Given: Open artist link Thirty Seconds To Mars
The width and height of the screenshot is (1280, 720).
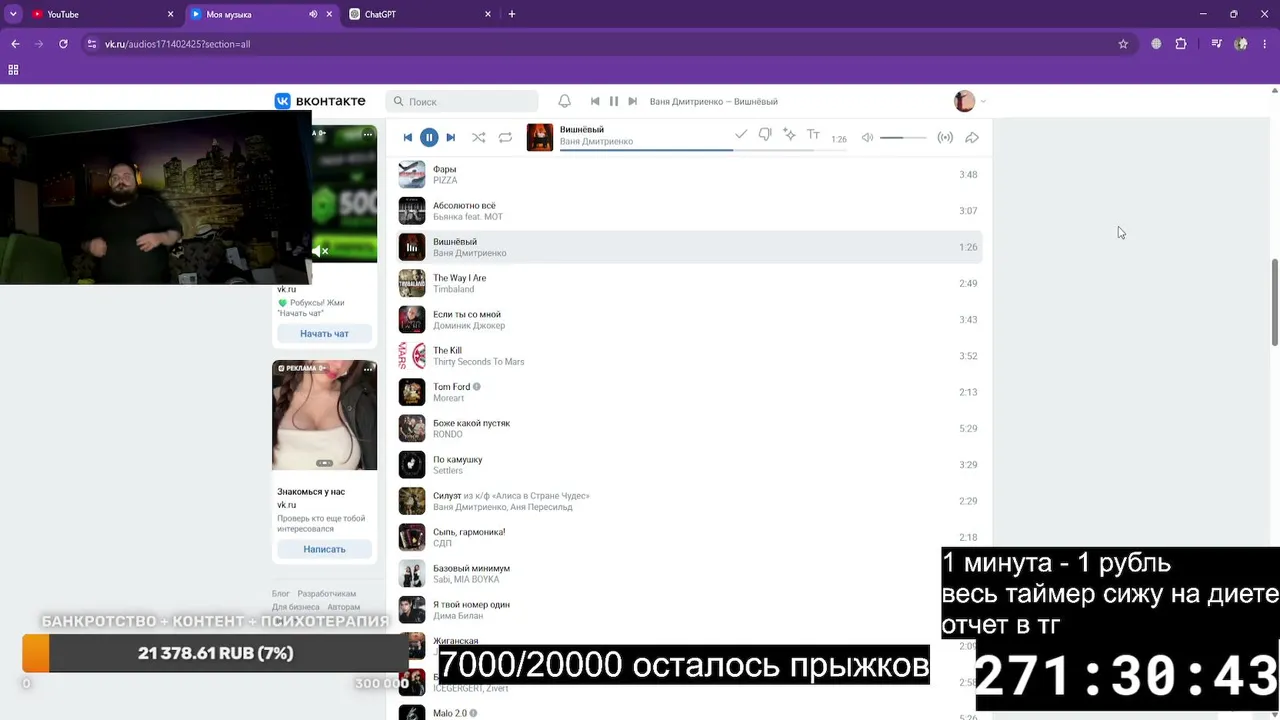Looking at the screenshot, I should coord(478,362).
